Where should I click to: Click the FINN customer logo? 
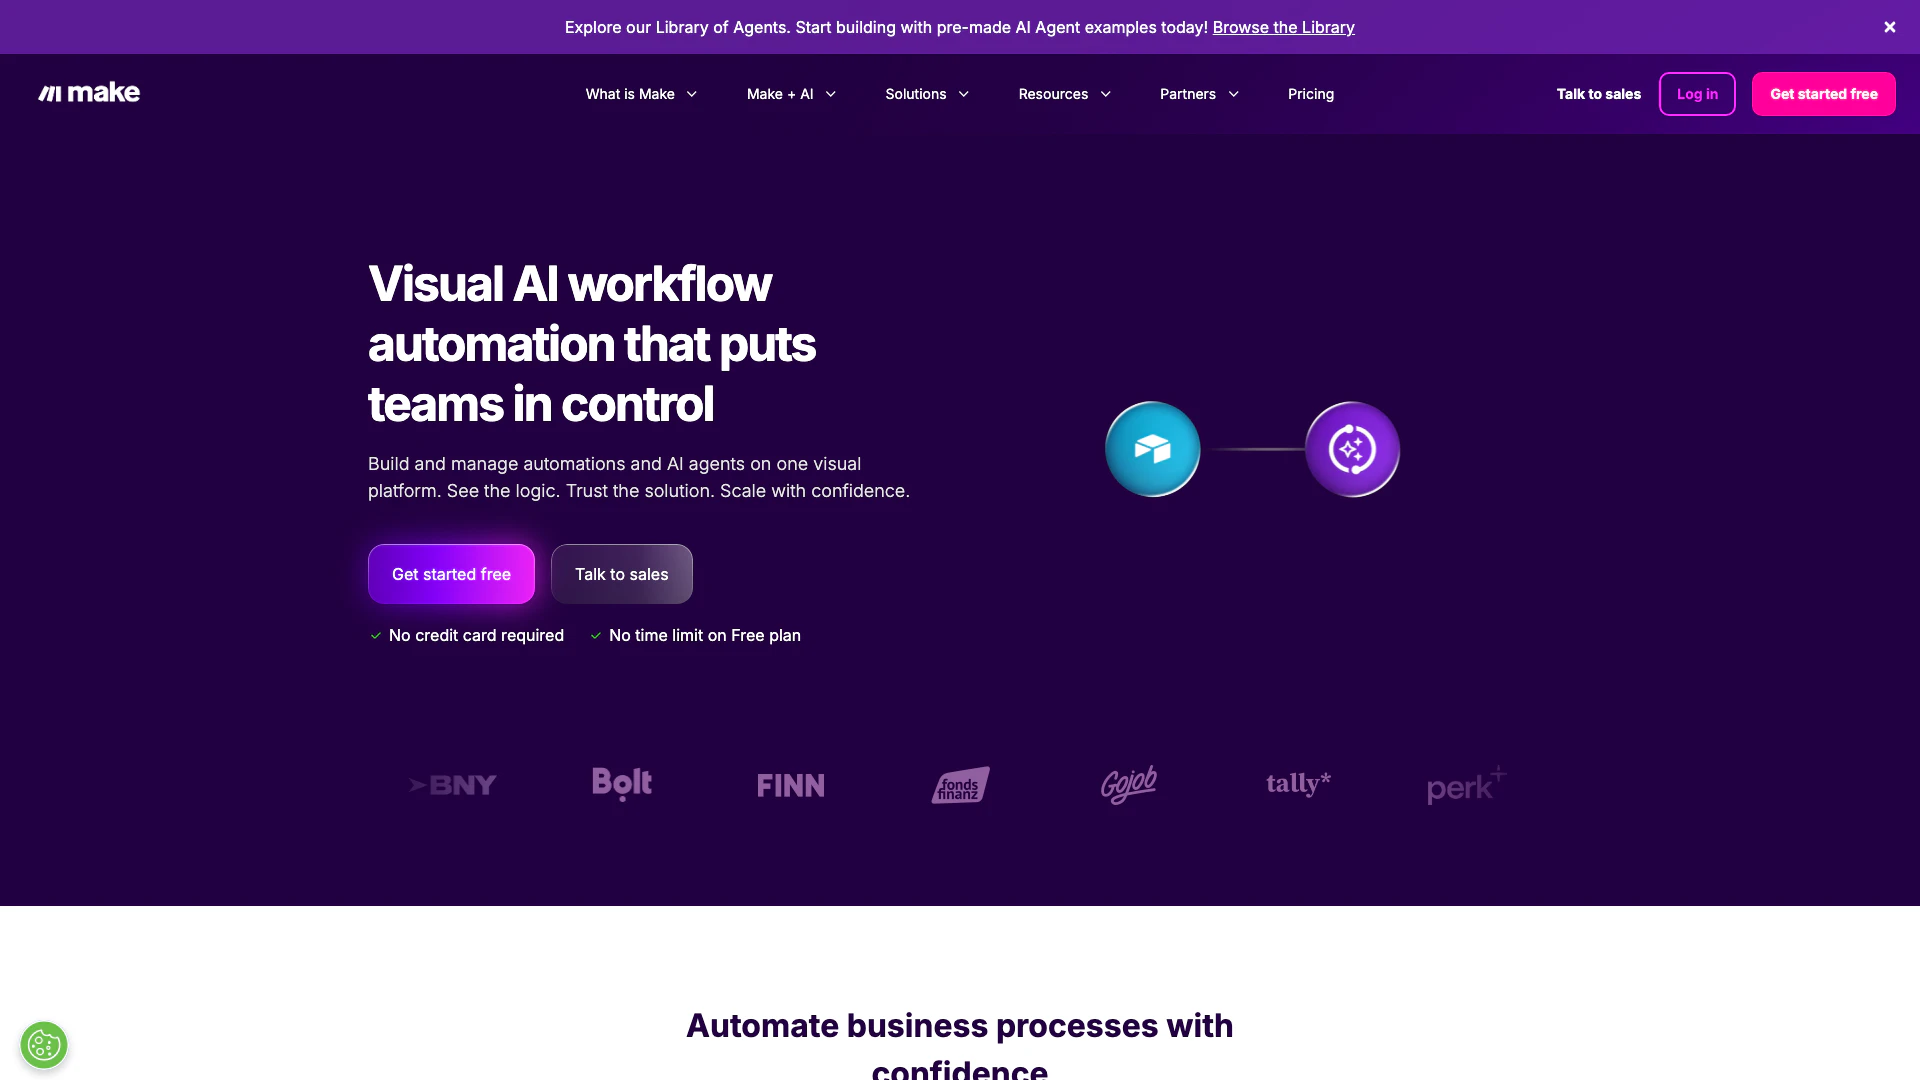pos(790,785)
